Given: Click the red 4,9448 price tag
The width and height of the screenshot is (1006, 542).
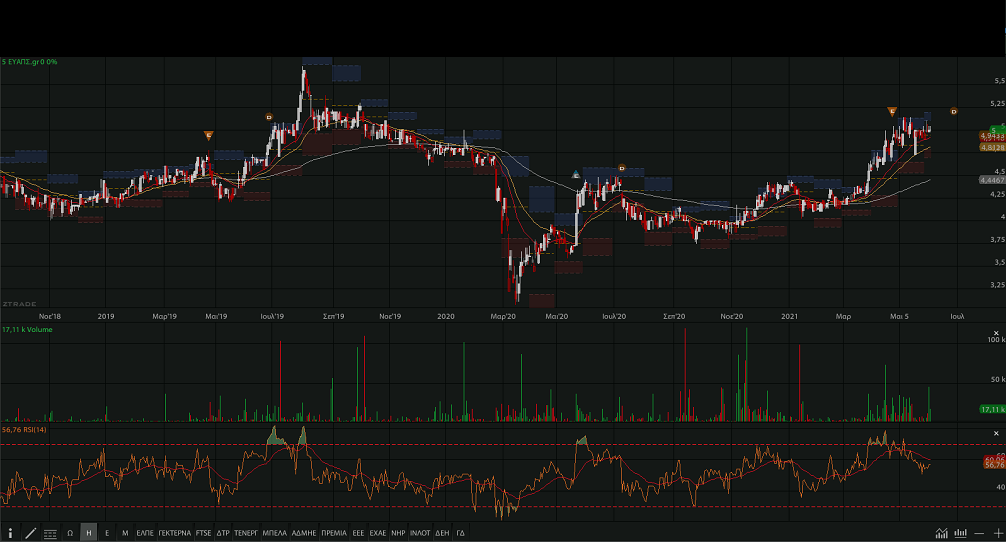Looking at the screenshot, I should pyautogui.click(x=992, y=137).
